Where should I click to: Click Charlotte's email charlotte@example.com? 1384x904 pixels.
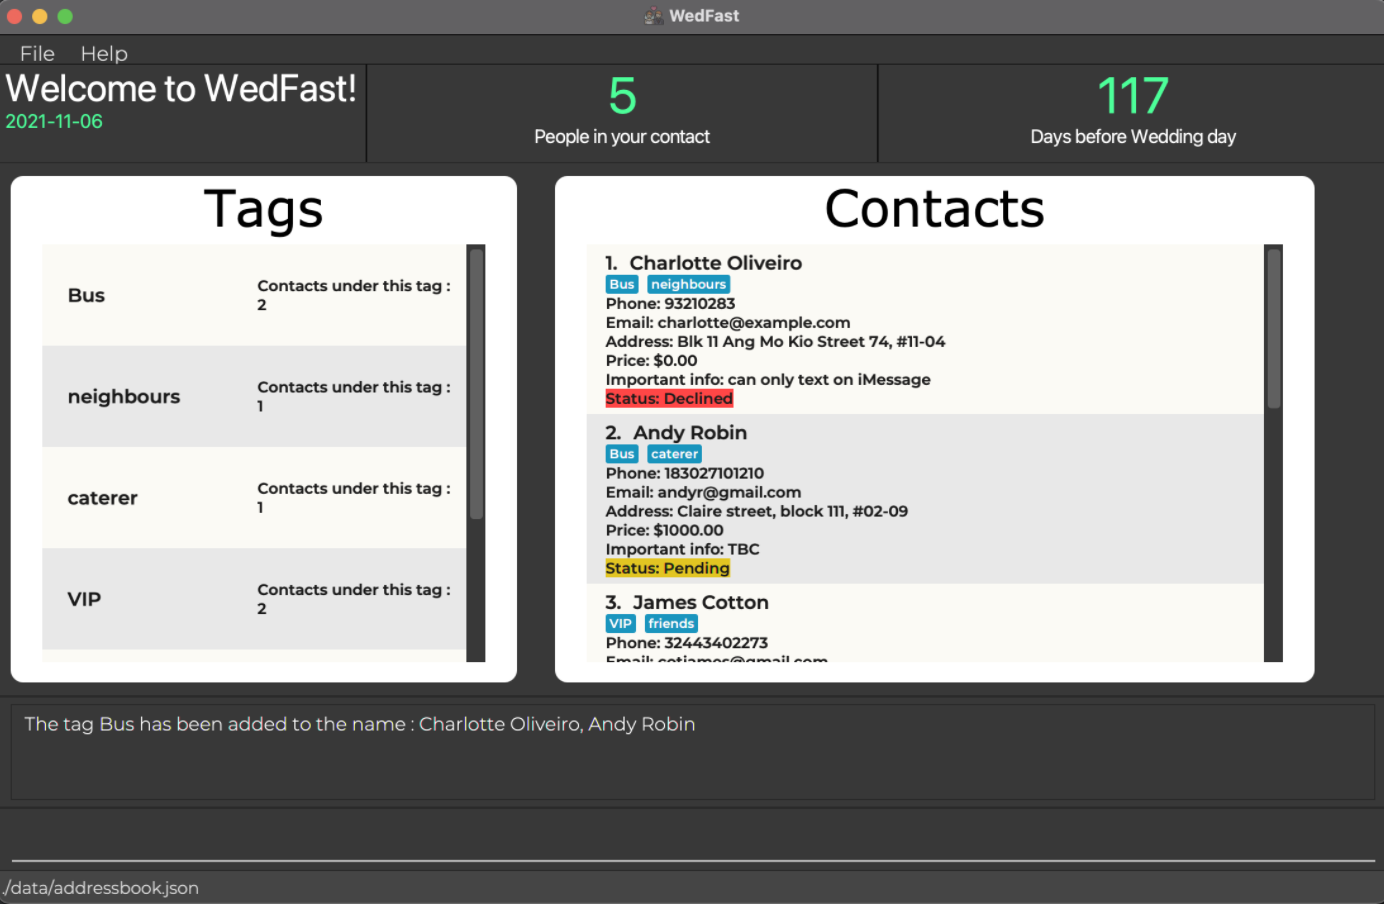[x=754, y=322]
